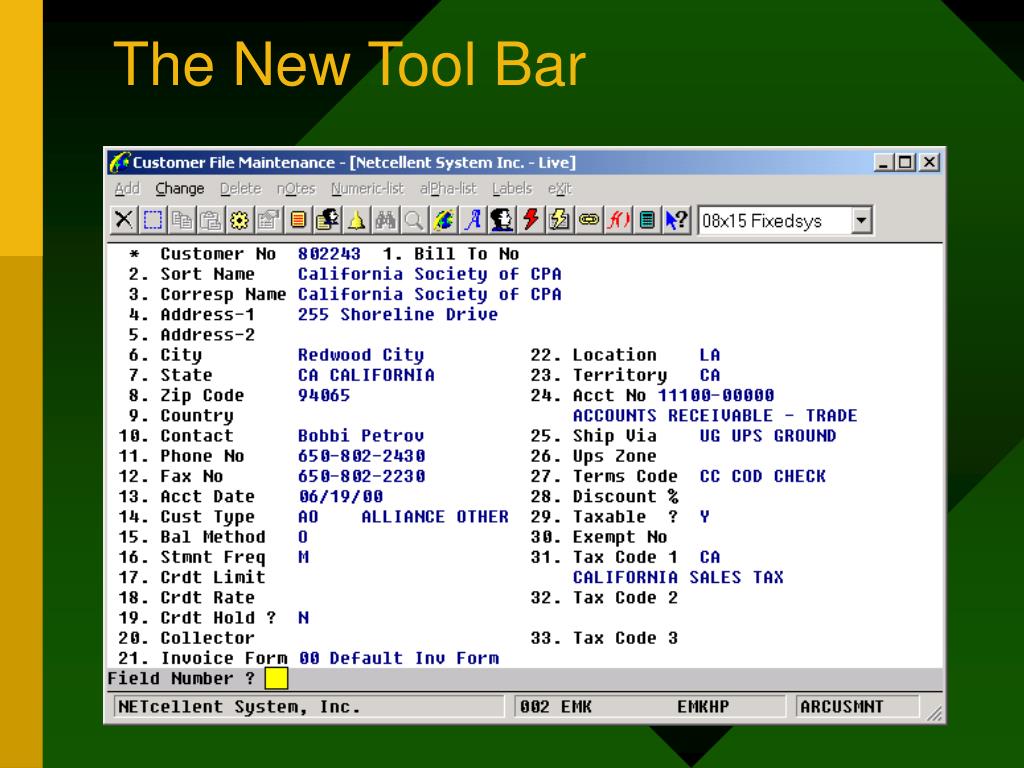Click NETcellent System, Inc. in status bar
This screenshot has width=1024, height=768.
pos(239,707)
